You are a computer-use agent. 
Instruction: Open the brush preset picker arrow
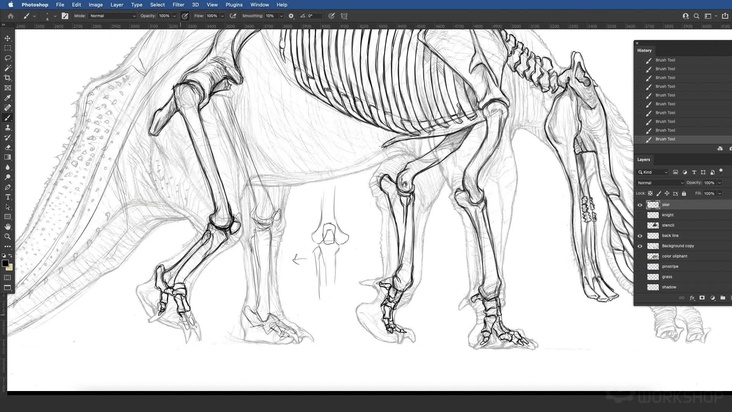tap(55, 16)
